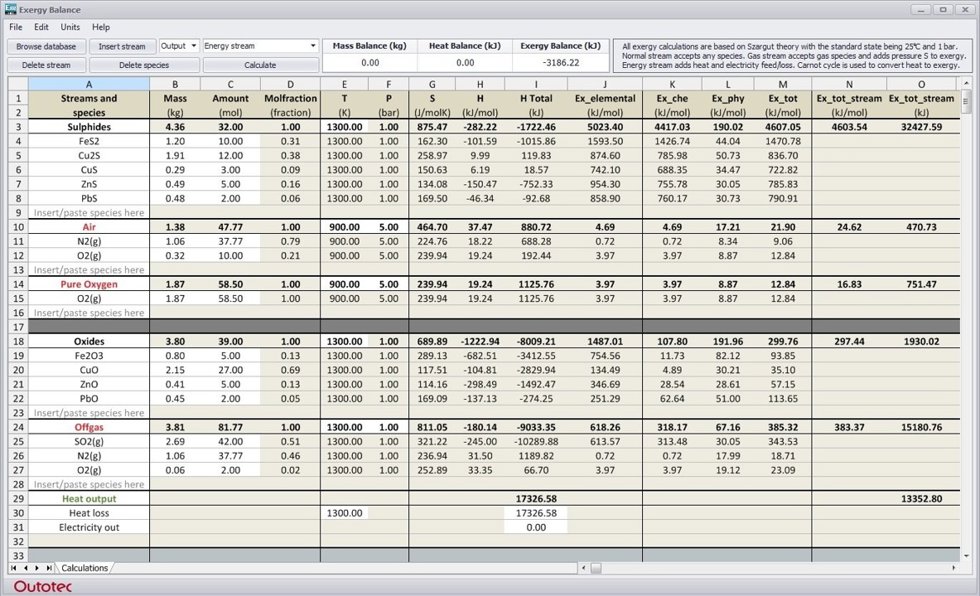The width and height of the screenshot is (980, 596).
Task: Click the Ex_elemental column title
Action: point(605,98)
